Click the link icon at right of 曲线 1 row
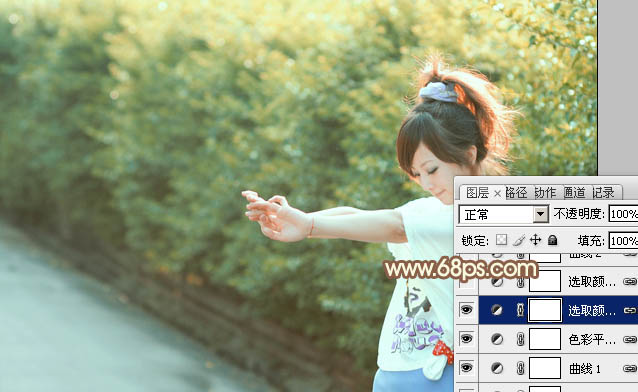 (629, 369)
